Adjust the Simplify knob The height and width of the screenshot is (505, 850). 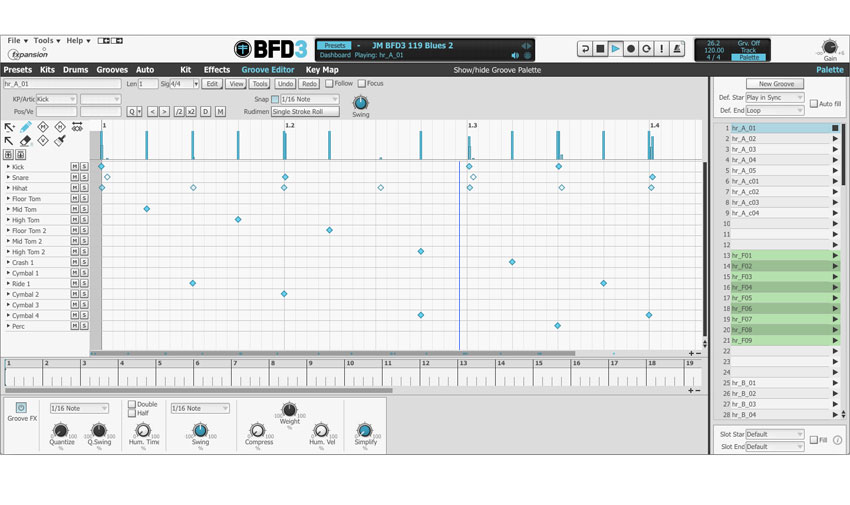click(364, 431)
